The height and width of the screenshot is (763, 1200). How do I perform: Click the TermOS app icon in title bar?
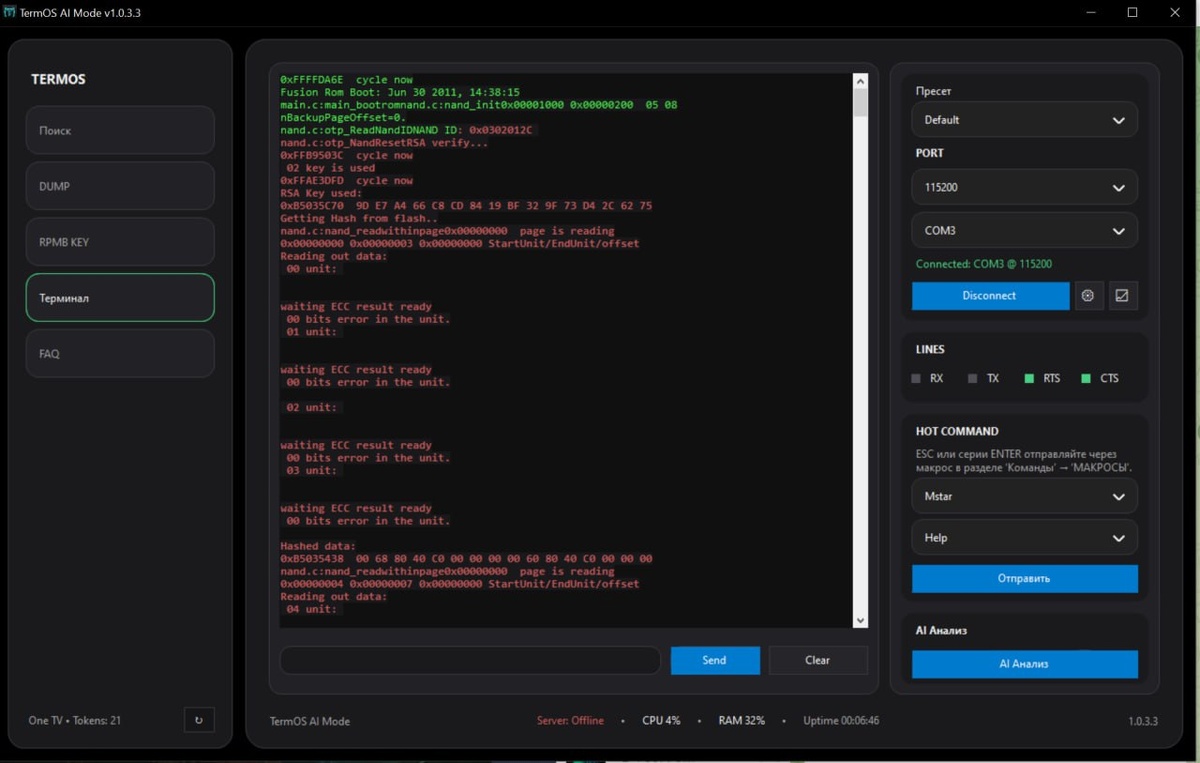tap(9, 12)
